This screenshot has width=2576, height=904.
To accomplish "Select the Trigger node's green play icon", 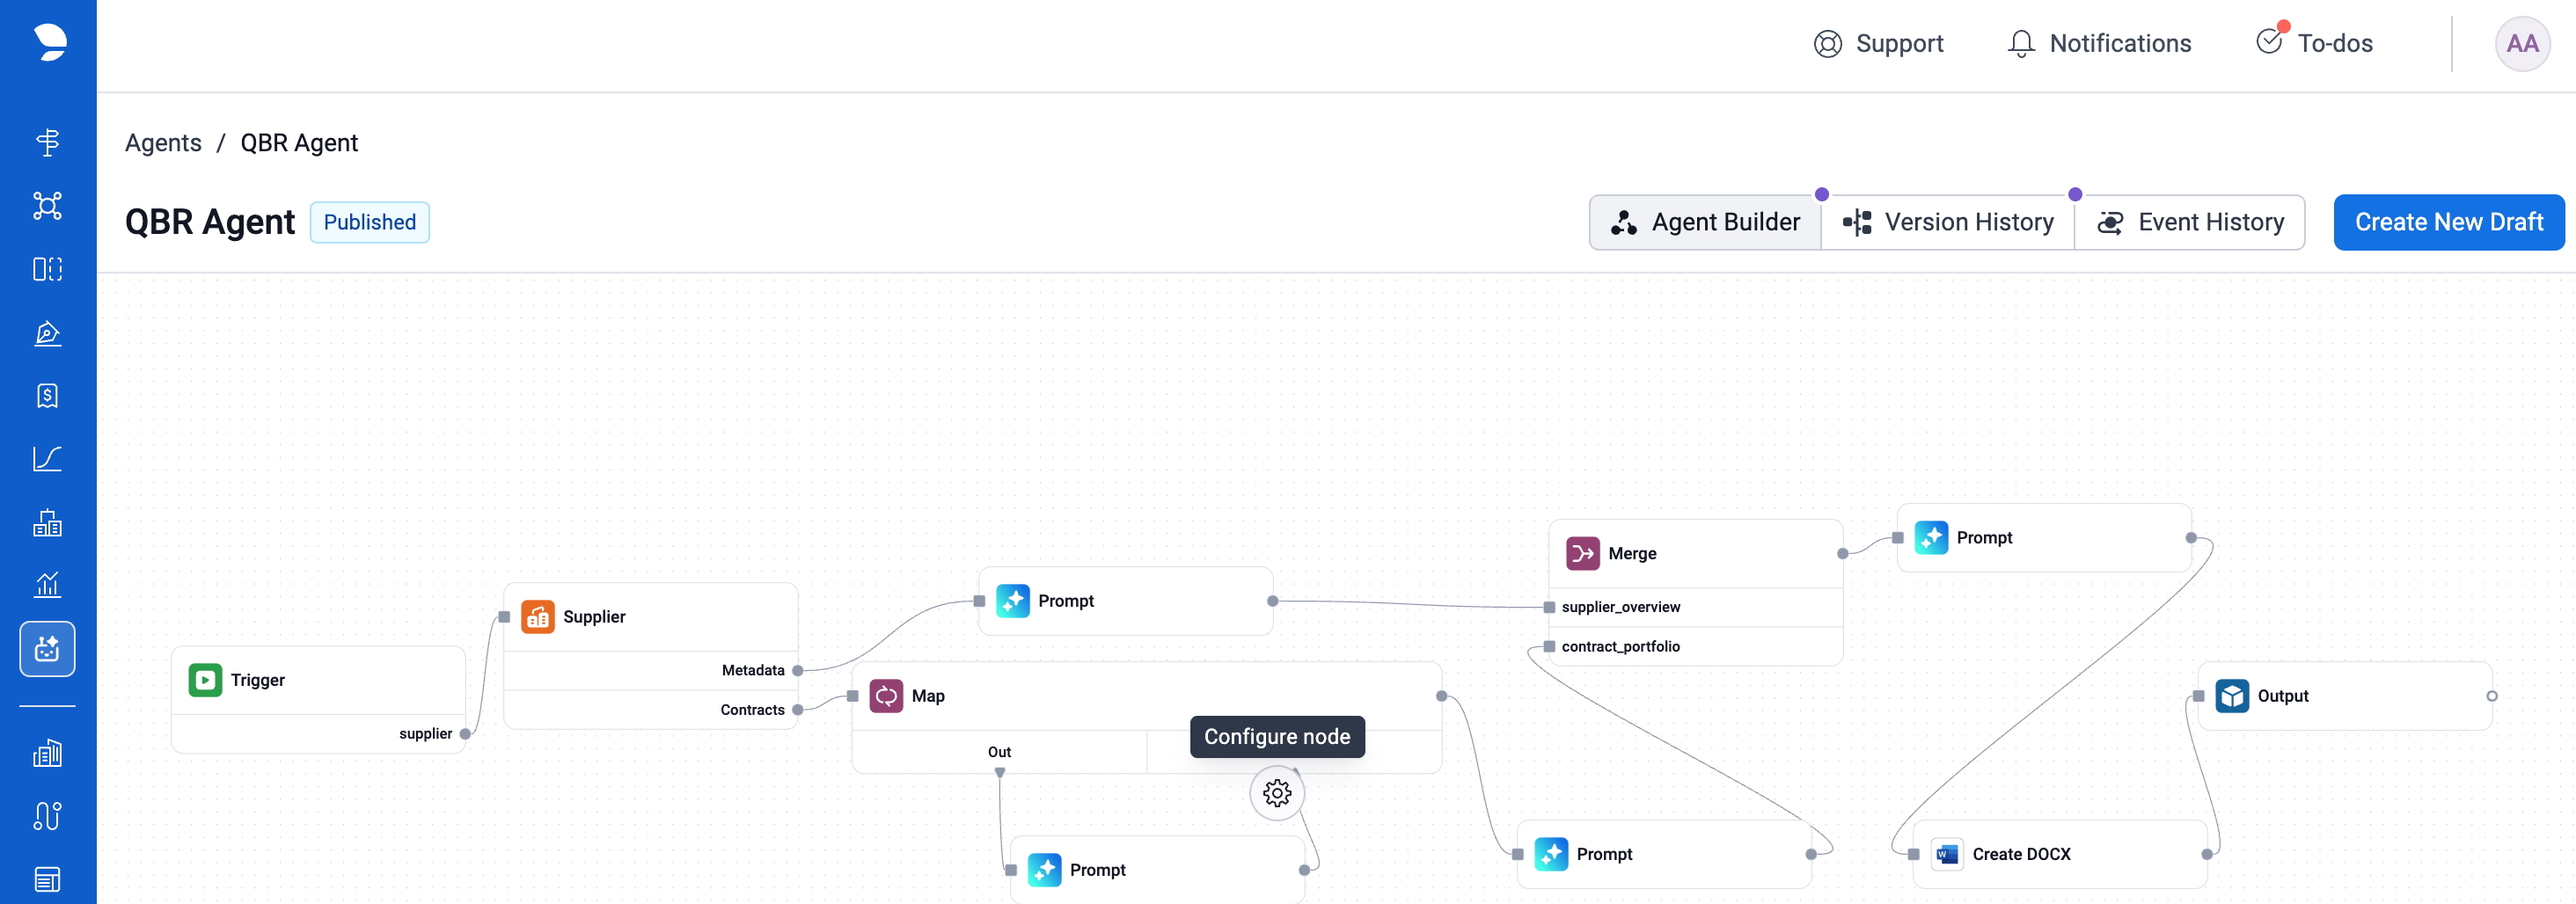I will tap(205, 680).
